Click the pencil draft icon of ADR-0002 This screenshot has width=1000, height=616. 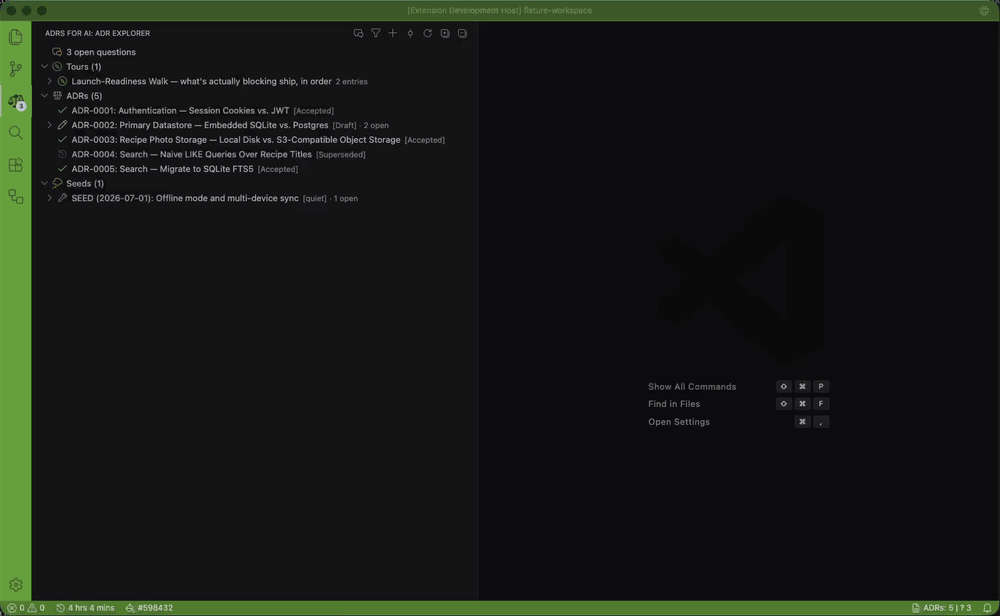coord(62,125)
